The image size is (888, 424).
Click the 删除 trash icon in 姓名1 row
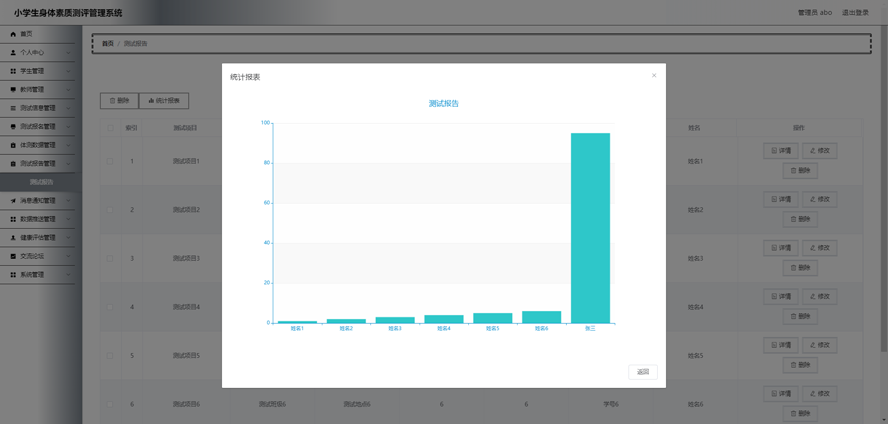(793, 170)
